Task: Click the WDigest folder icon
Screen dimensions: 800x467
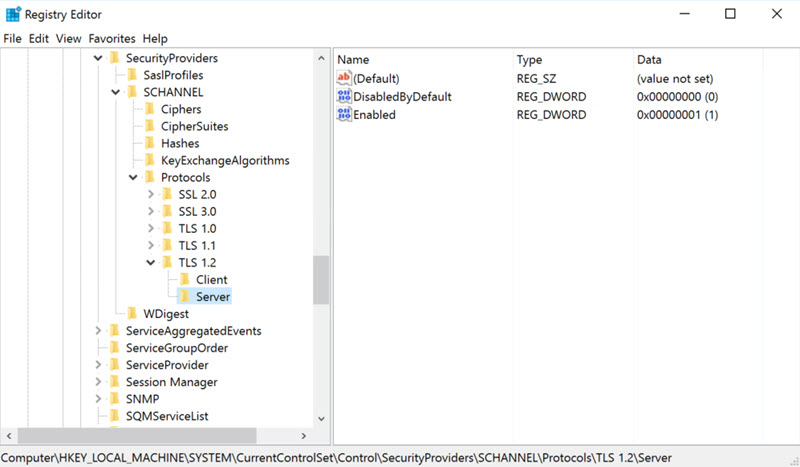Action: 133,313
